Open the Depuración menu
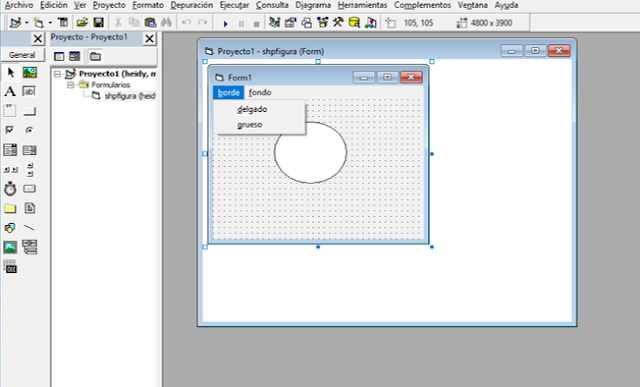640x387 pixels. (x=191, y=5)
